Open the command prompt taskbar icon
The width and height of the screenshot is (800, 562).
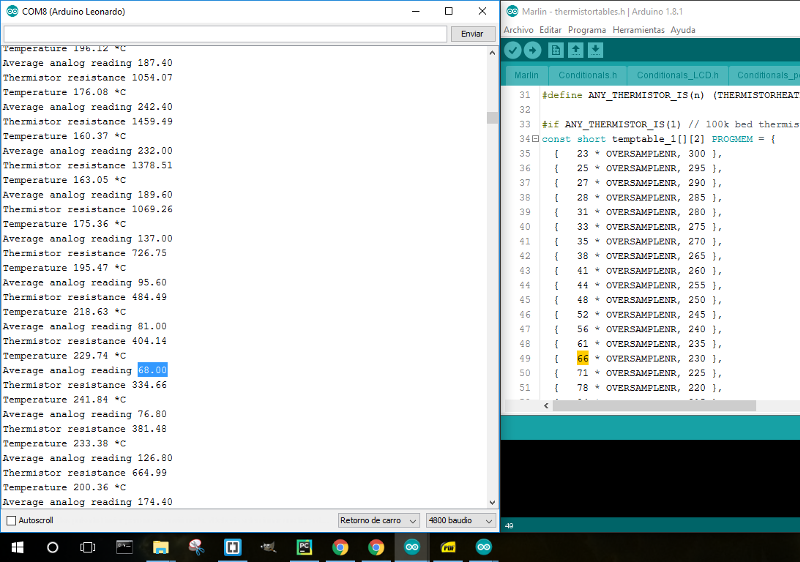(x=124, y=547)
